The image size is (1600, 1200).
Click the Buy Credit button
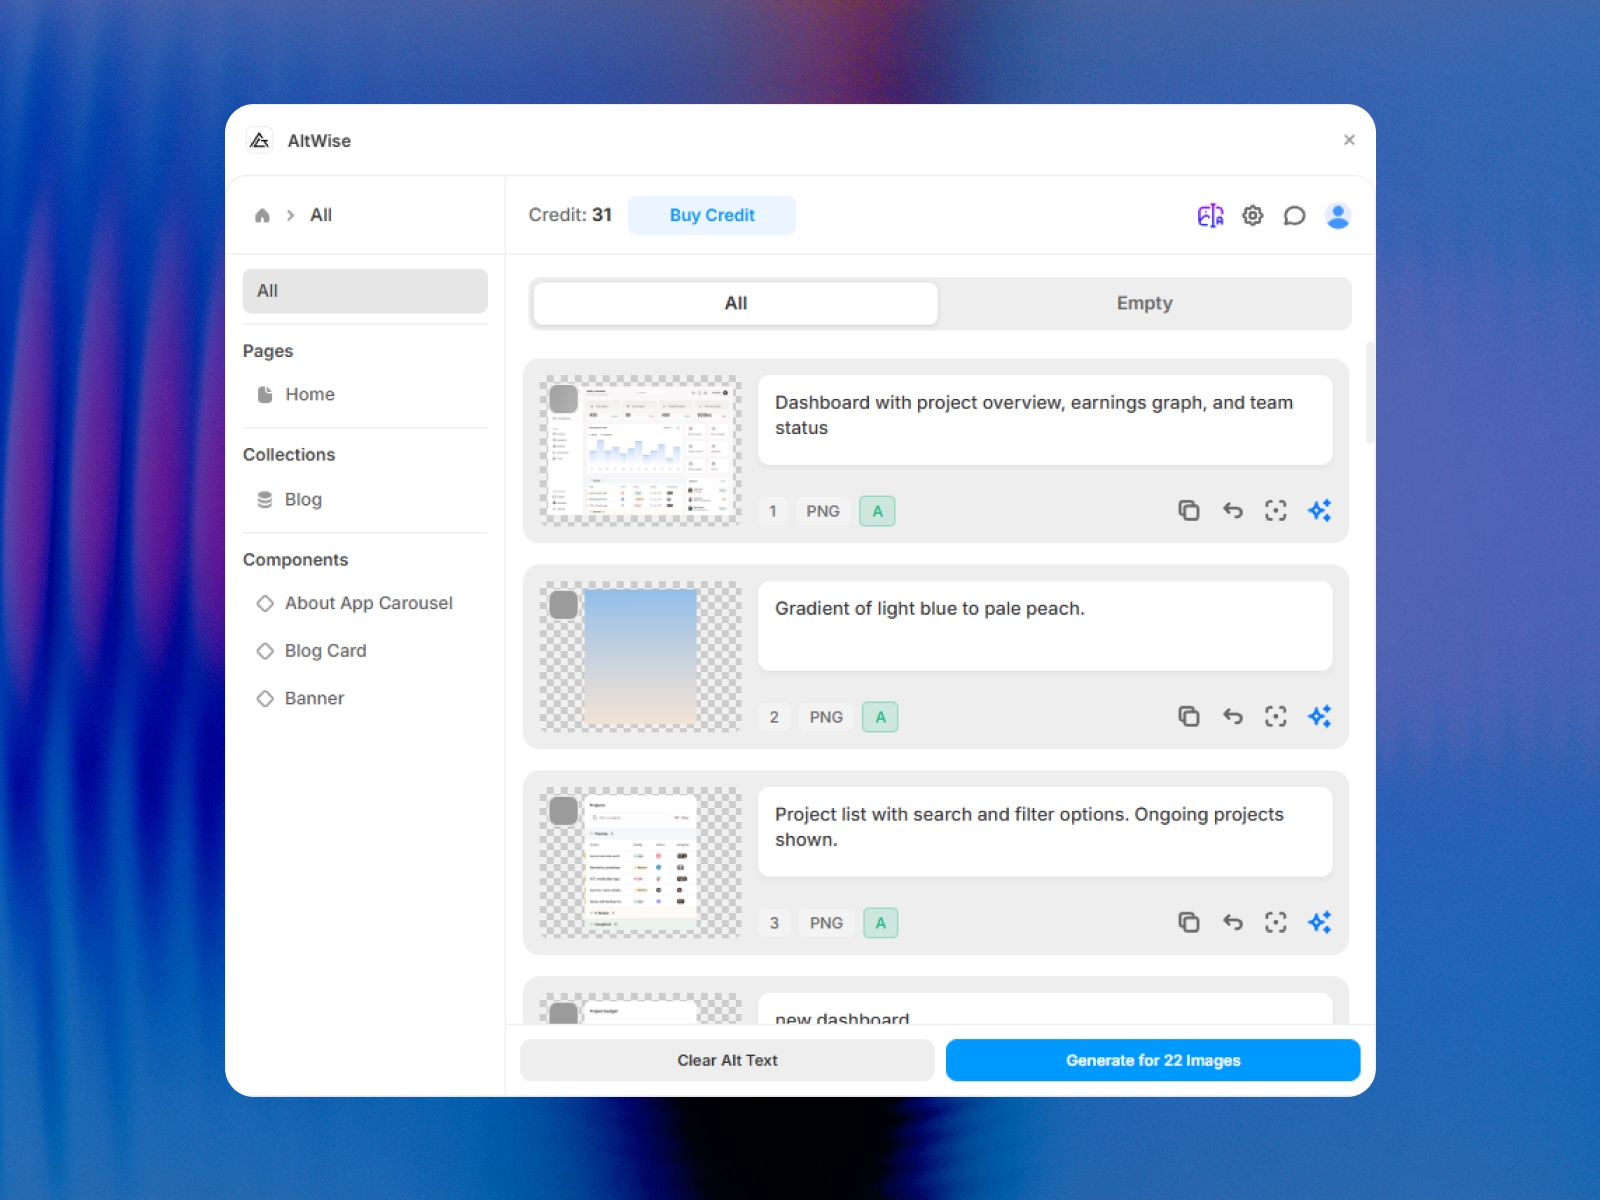(x=711, y=215)
